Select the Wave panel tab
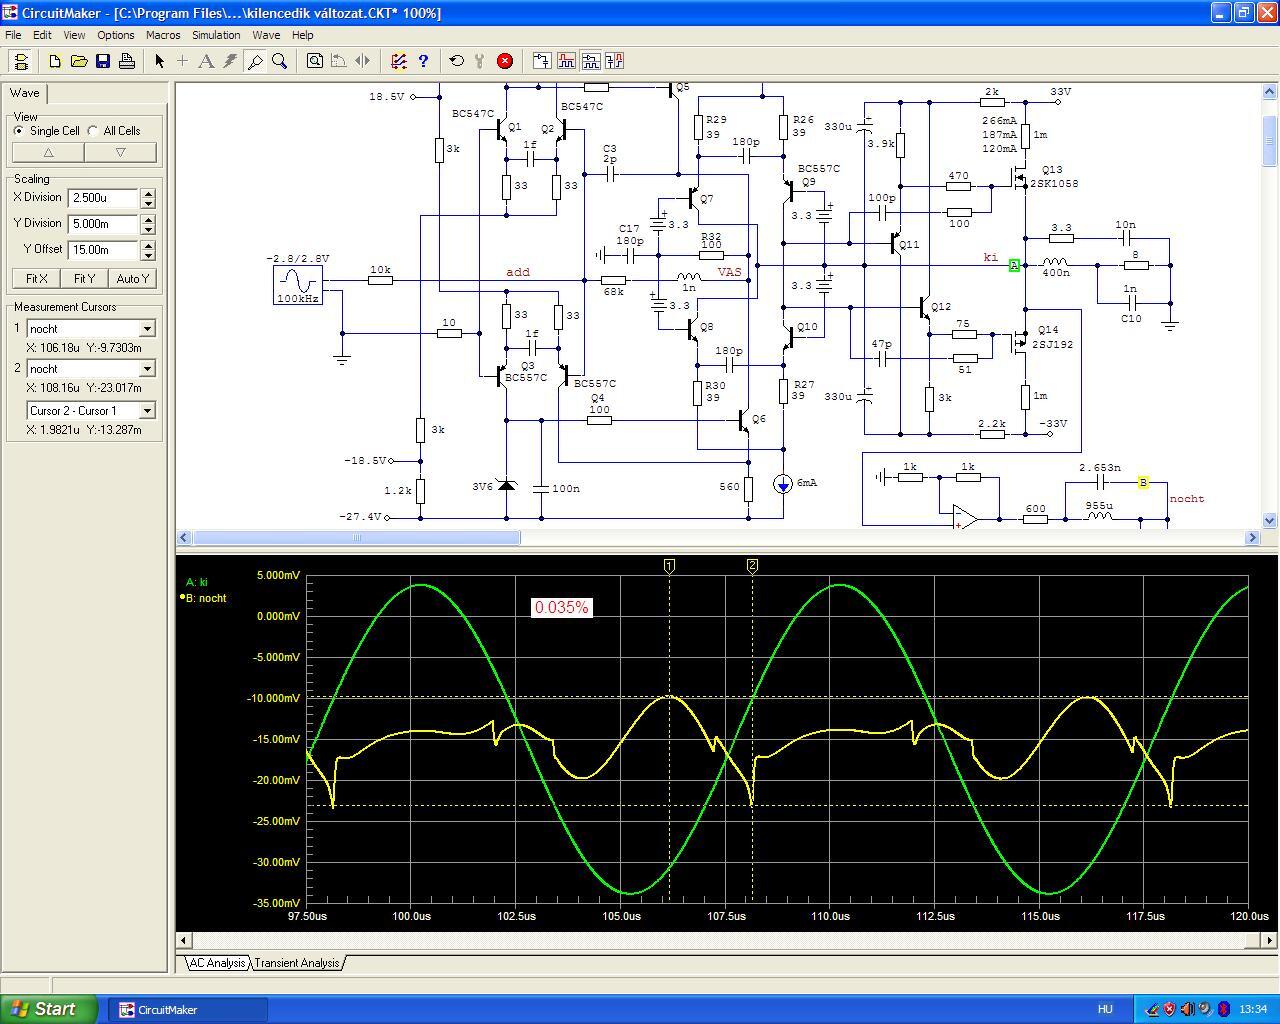Image resolution: width=1280 pixels, height=1024 pixels. [x=25, y=93]
